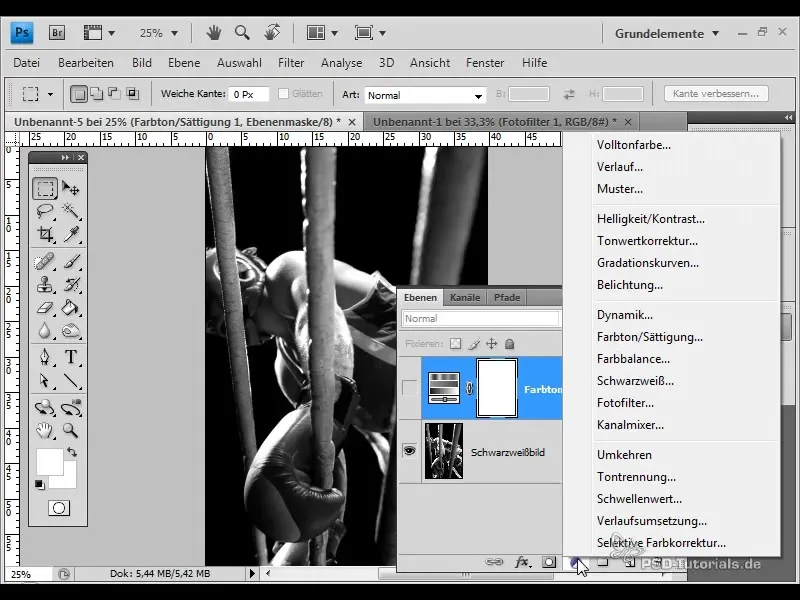Select the History Brush tool
The image size is (800, 600).
(x=70, y=284)
